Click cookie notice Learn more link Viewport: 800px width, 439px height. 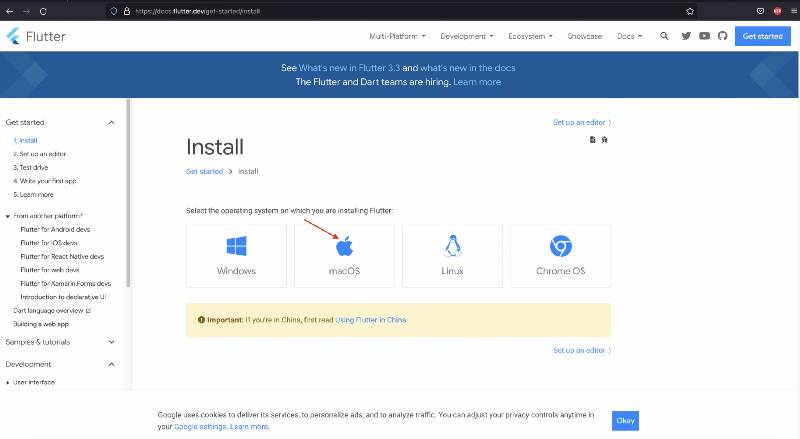coord(248,427)
